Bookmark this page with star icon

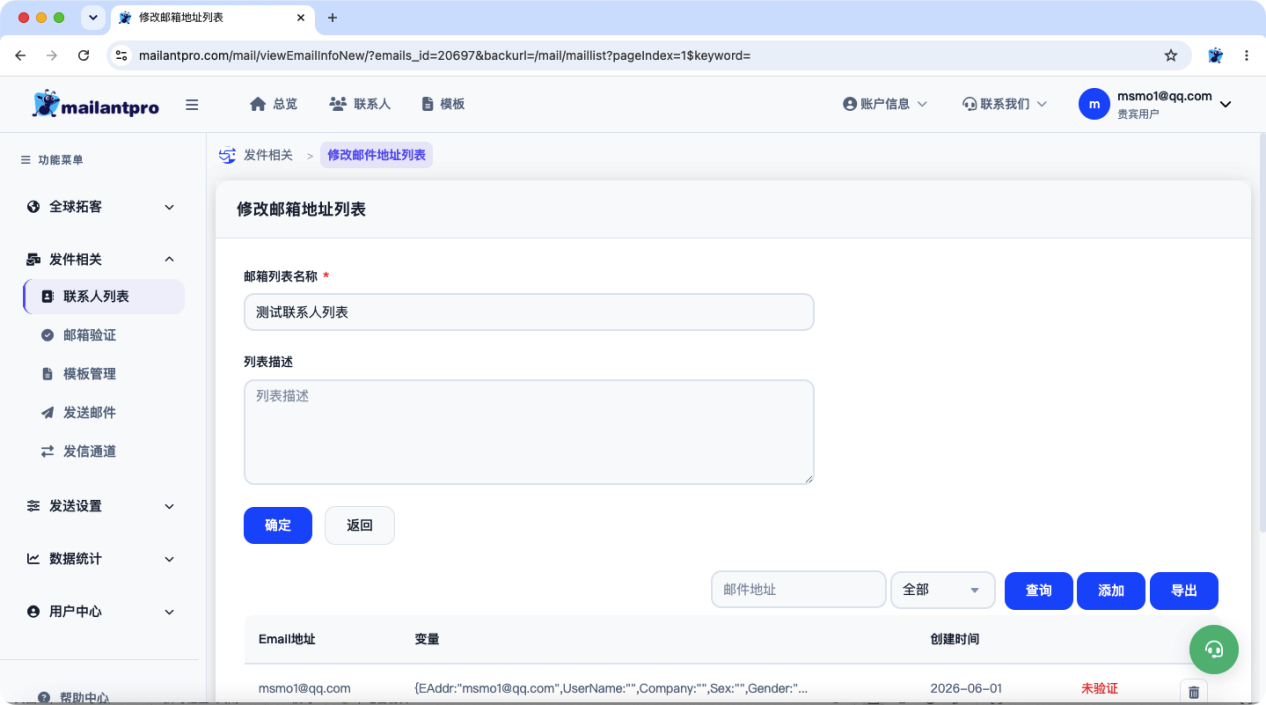pyautogui.click(x=1171, y=55)
